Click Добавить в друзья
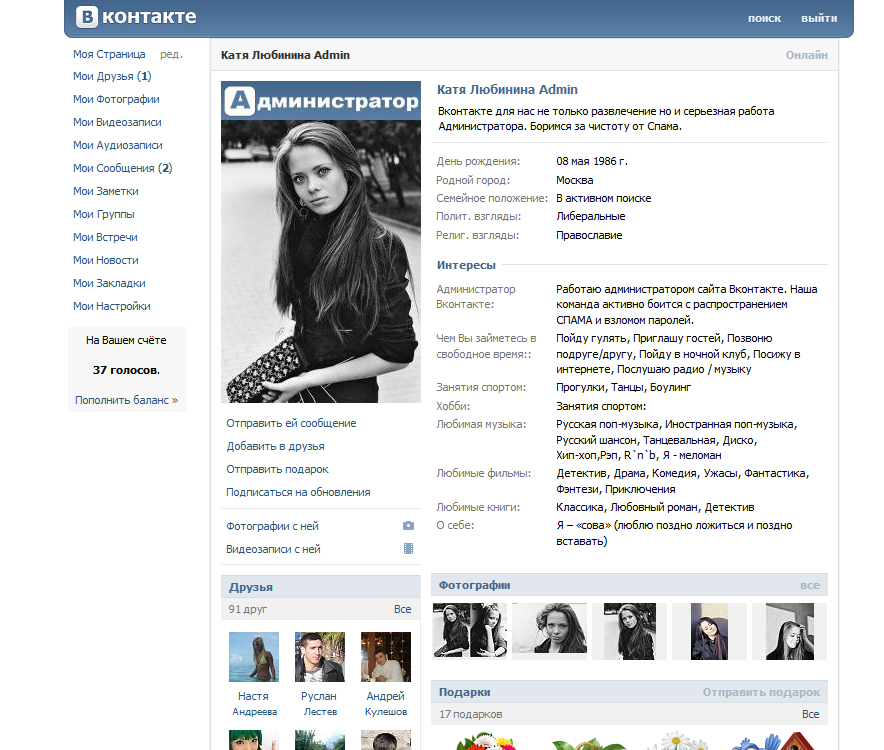The image size is (884, 750). click(276, 446)
